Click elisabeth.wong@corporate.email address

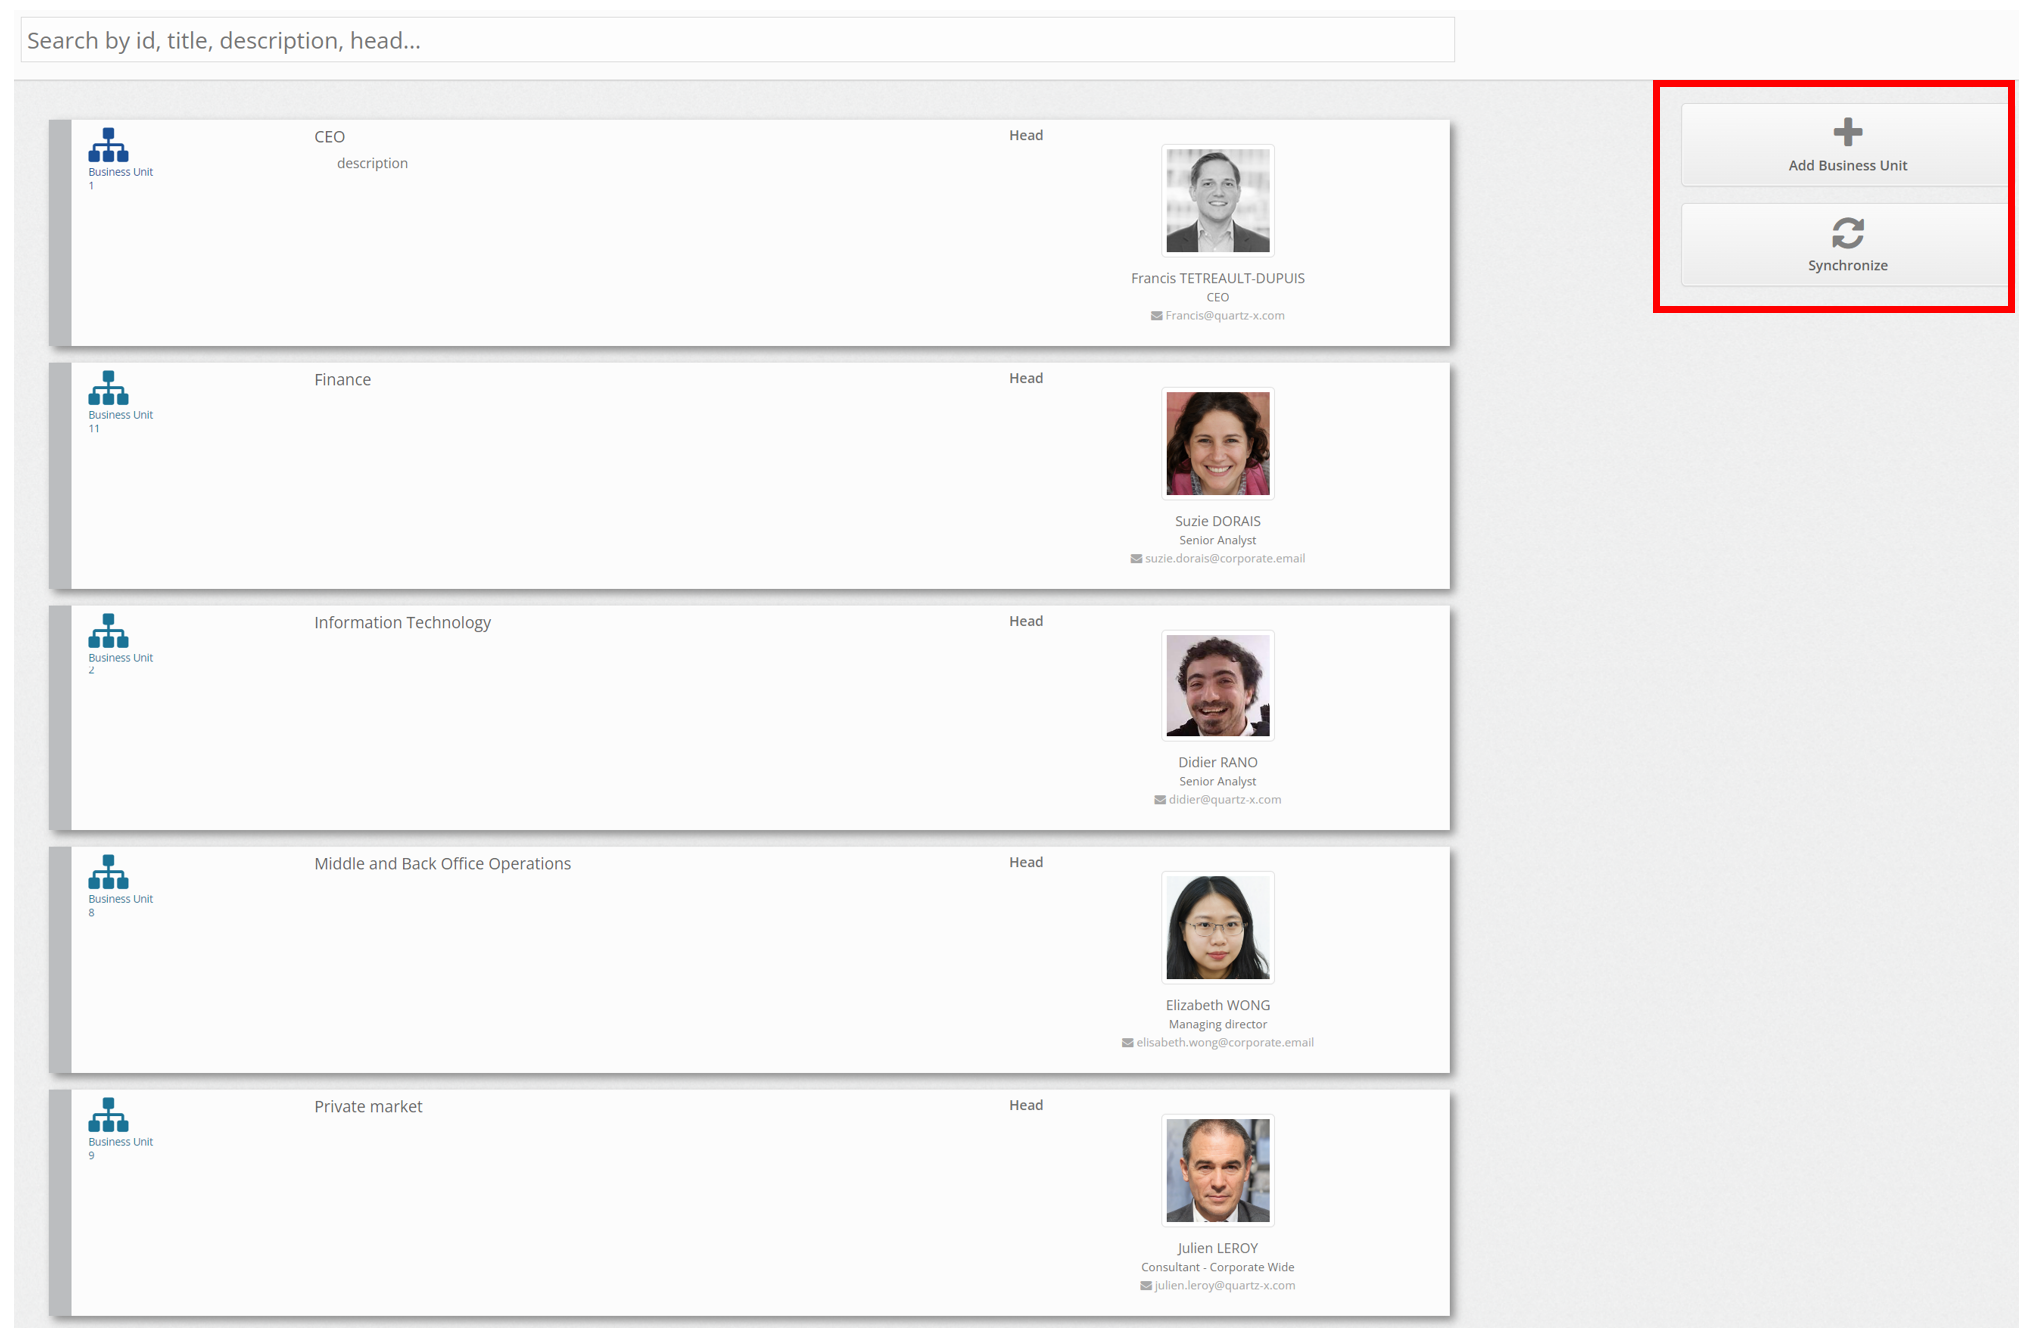click(x=1224, y=1043)
